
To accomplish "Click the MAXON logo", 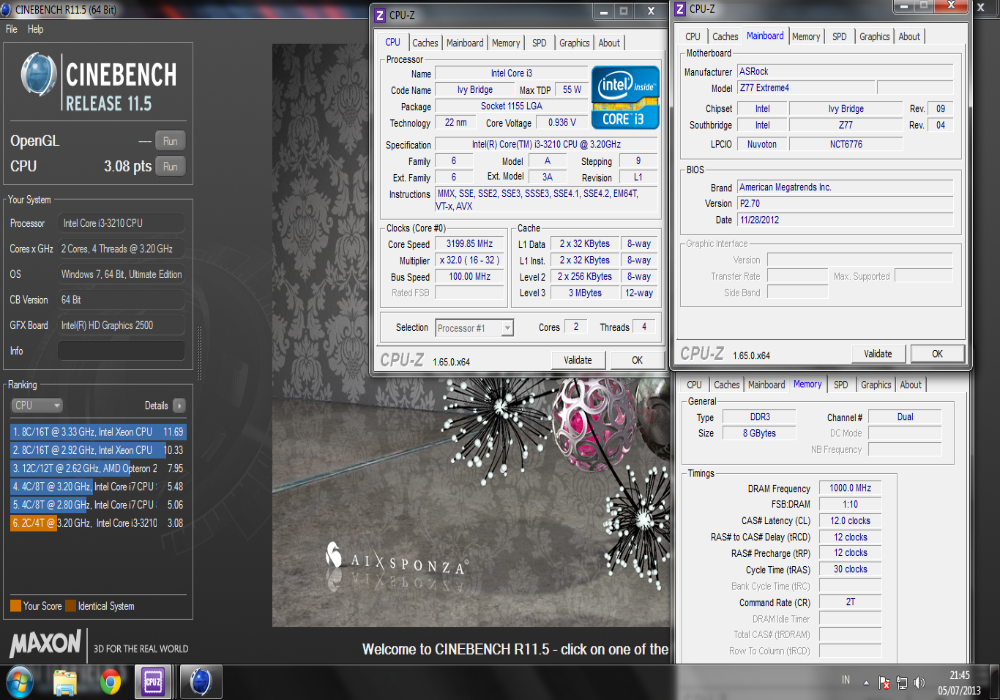I will (x=45, y=645).
